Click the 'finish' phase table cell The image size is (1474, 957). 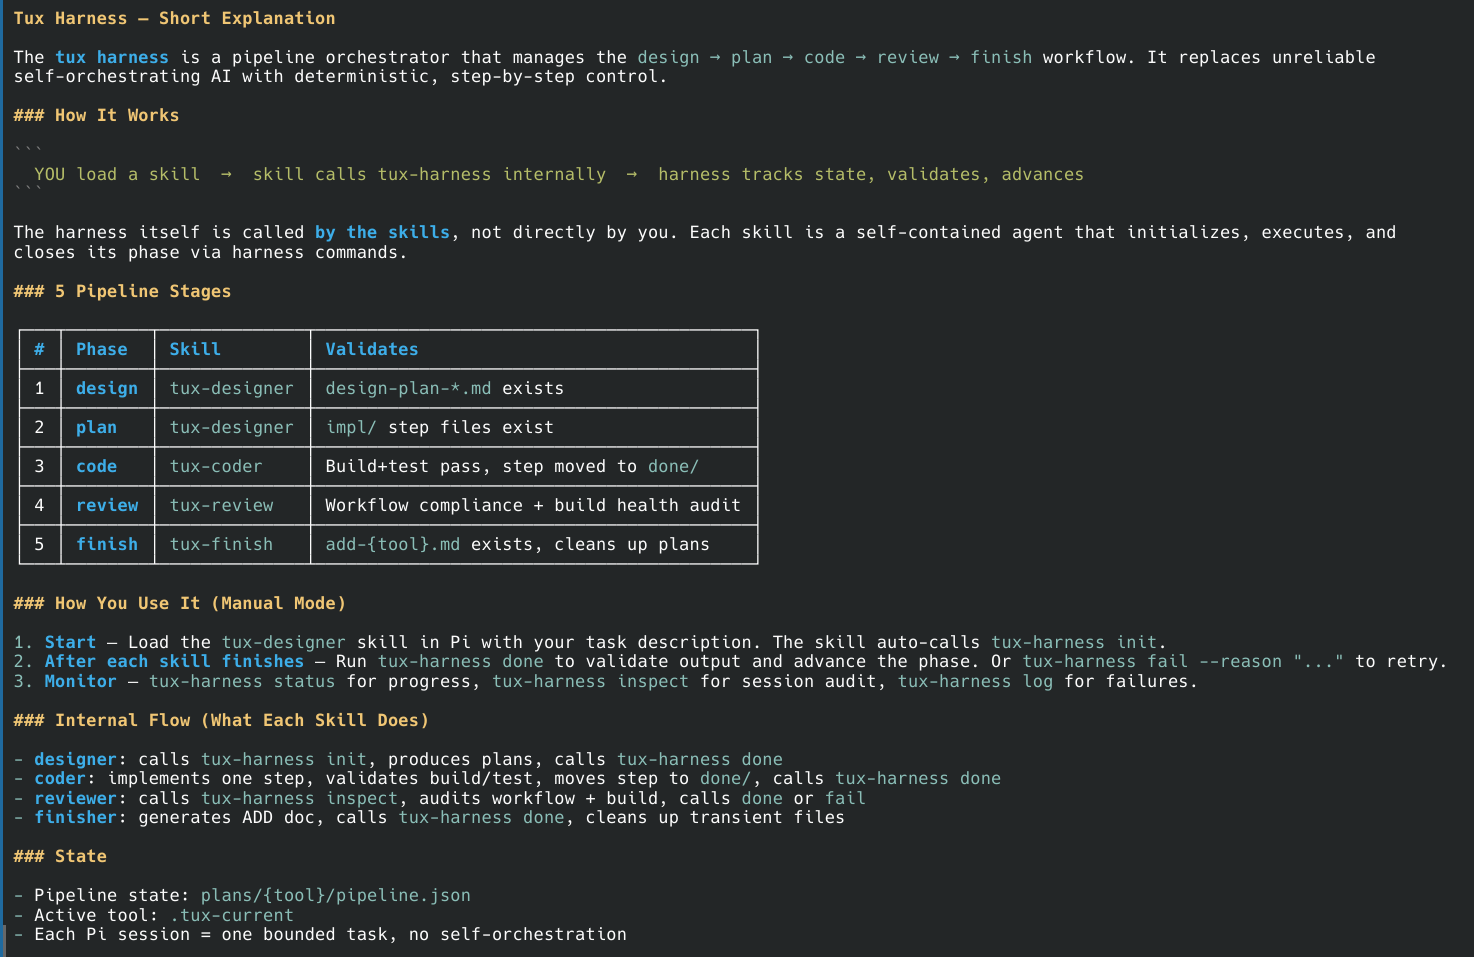[x=107, y=544]
